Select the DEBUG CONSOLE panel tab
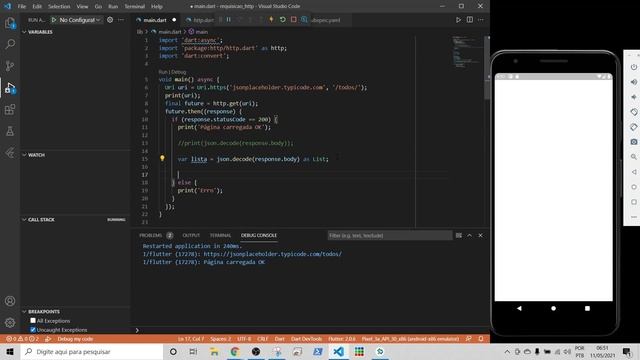 259,236
